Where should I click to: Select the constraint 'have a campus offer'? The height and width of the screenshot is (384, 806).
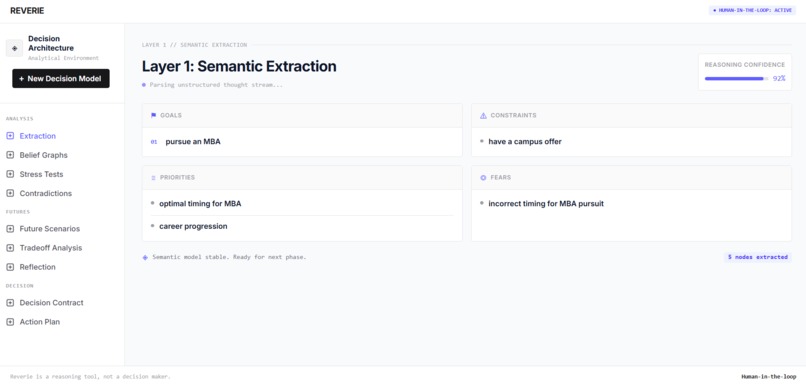pos(525,142)
